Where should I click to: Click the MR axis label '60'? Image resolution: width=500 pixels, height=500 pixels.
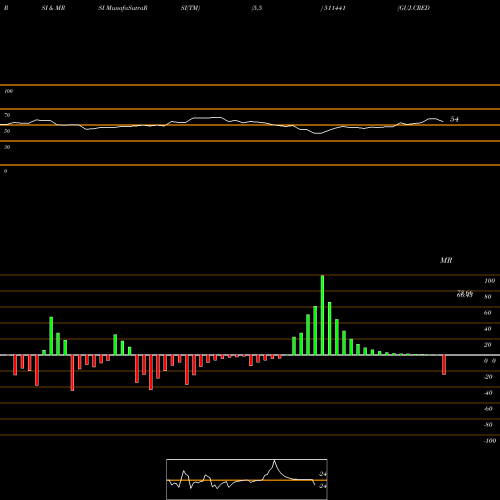(x=488, y=313)
